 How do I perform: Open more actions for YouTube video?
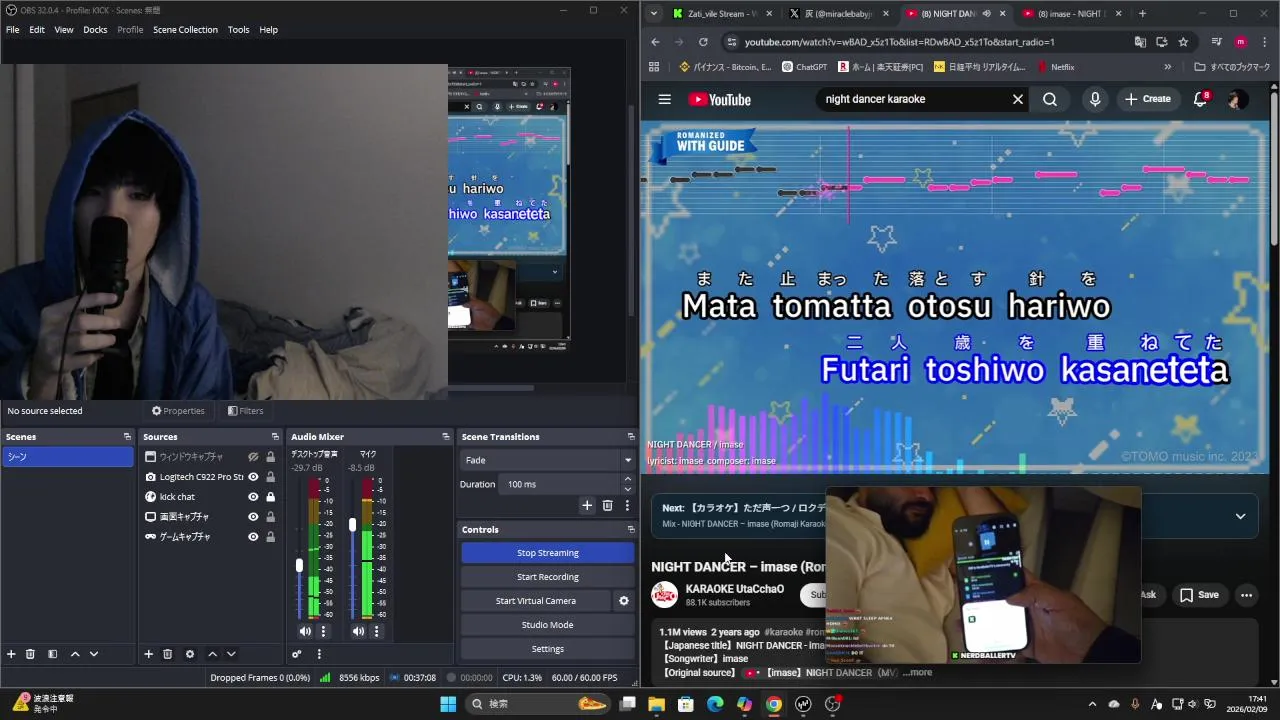coord(1246,595)
